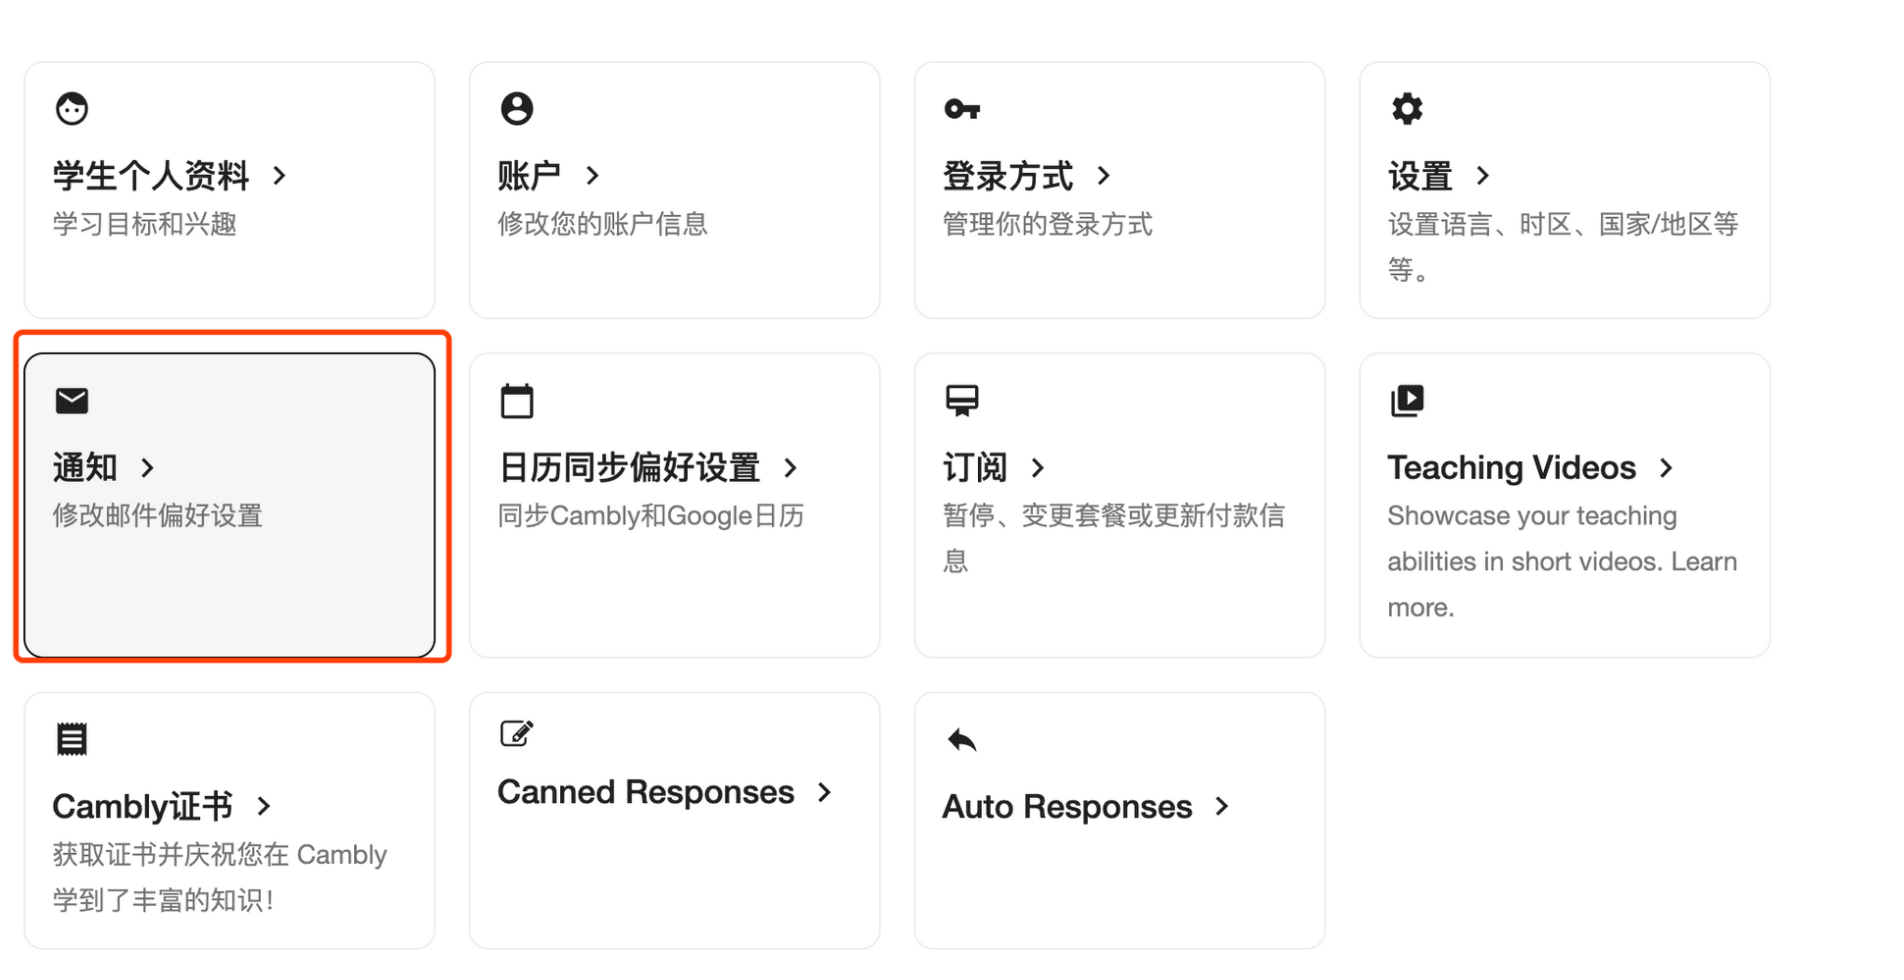This screenshot has width=1904, height=980.
Task: Click the smiley face icon on 学生个人资料 card
Action: tap(70, 107)
